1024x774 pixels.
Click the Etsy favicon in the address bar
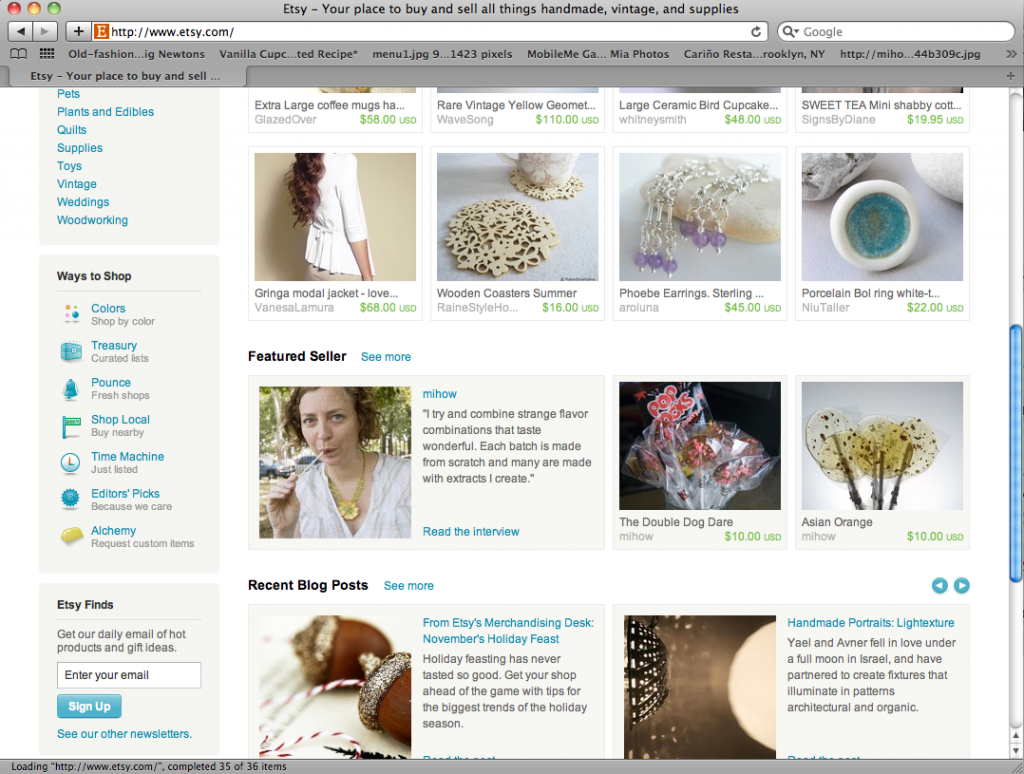[101, 31]
